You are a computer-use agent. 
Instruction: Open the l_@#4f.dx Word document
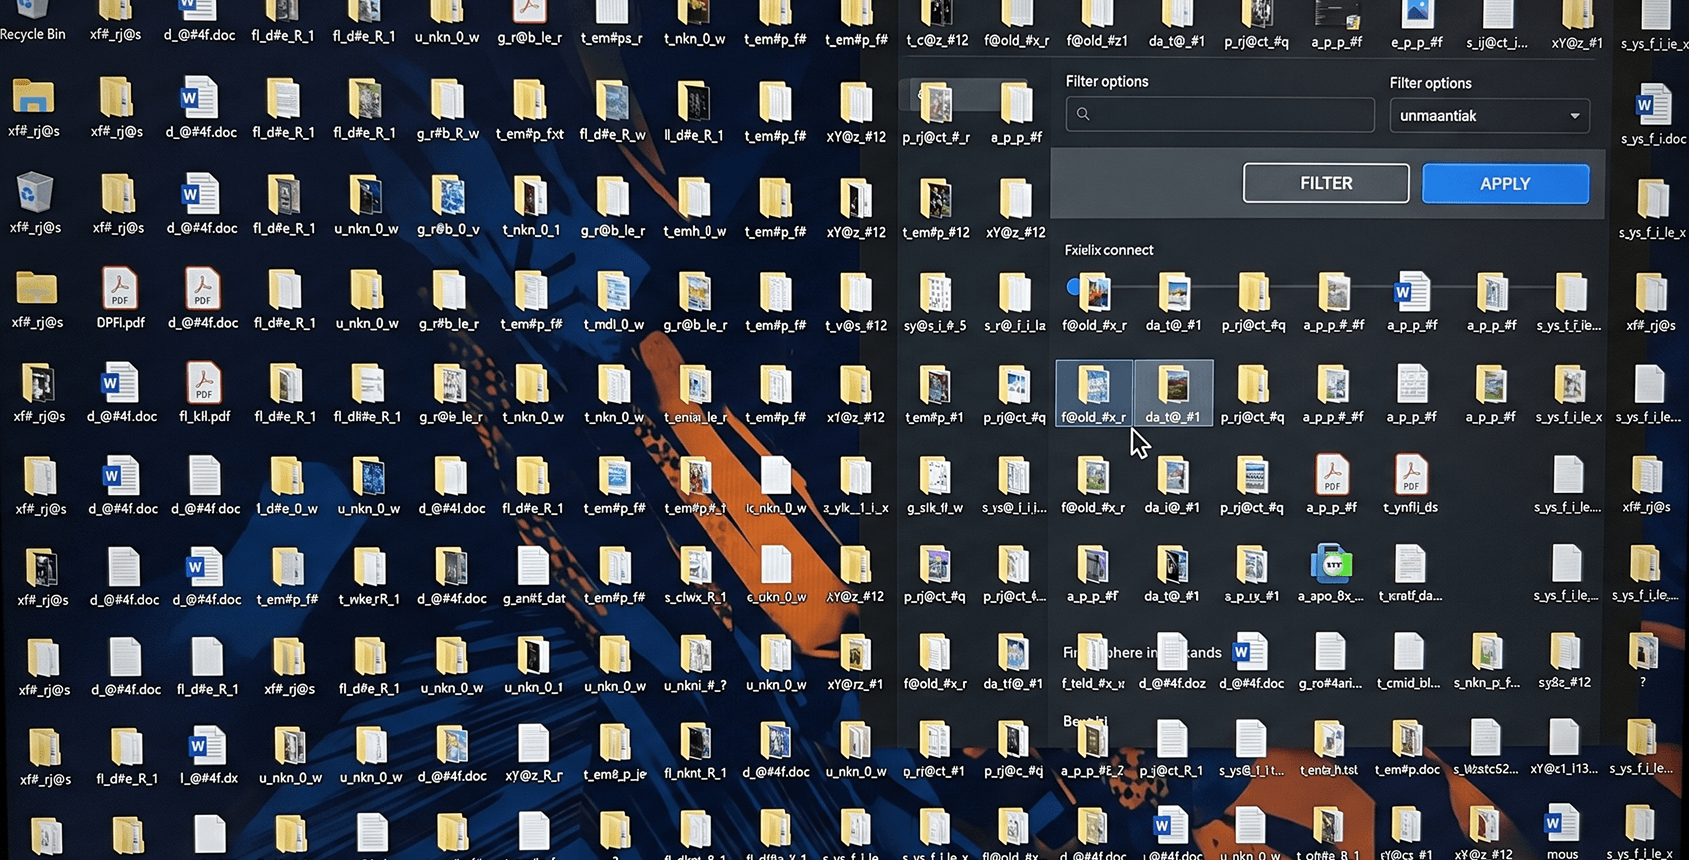pyautogui.click(x=206, y=747)
